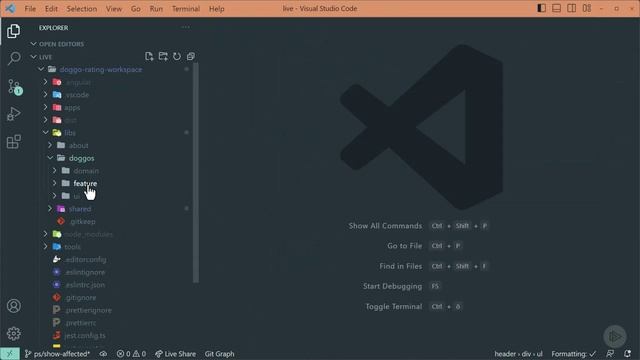Image resolution: width=640 pixels, height=360 pixels.
Task: Open the Run menu
Action: (156, 9)
